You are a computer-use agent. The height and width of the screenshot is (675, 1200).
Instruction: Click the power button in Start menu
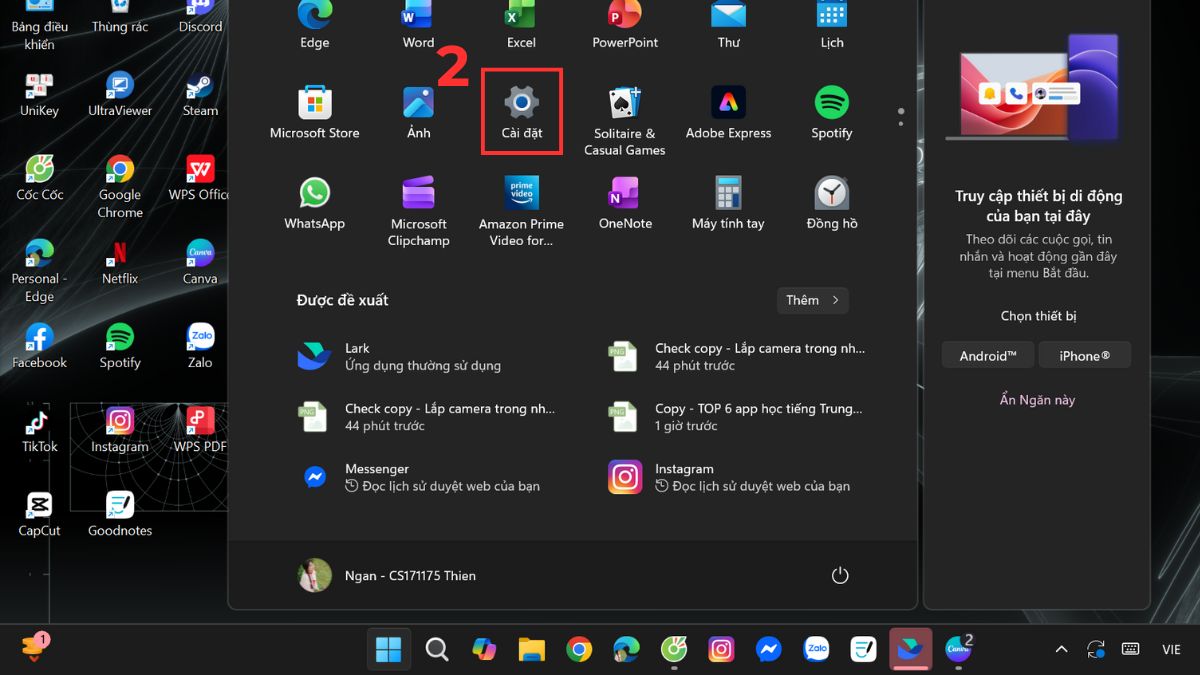point(840,575)
